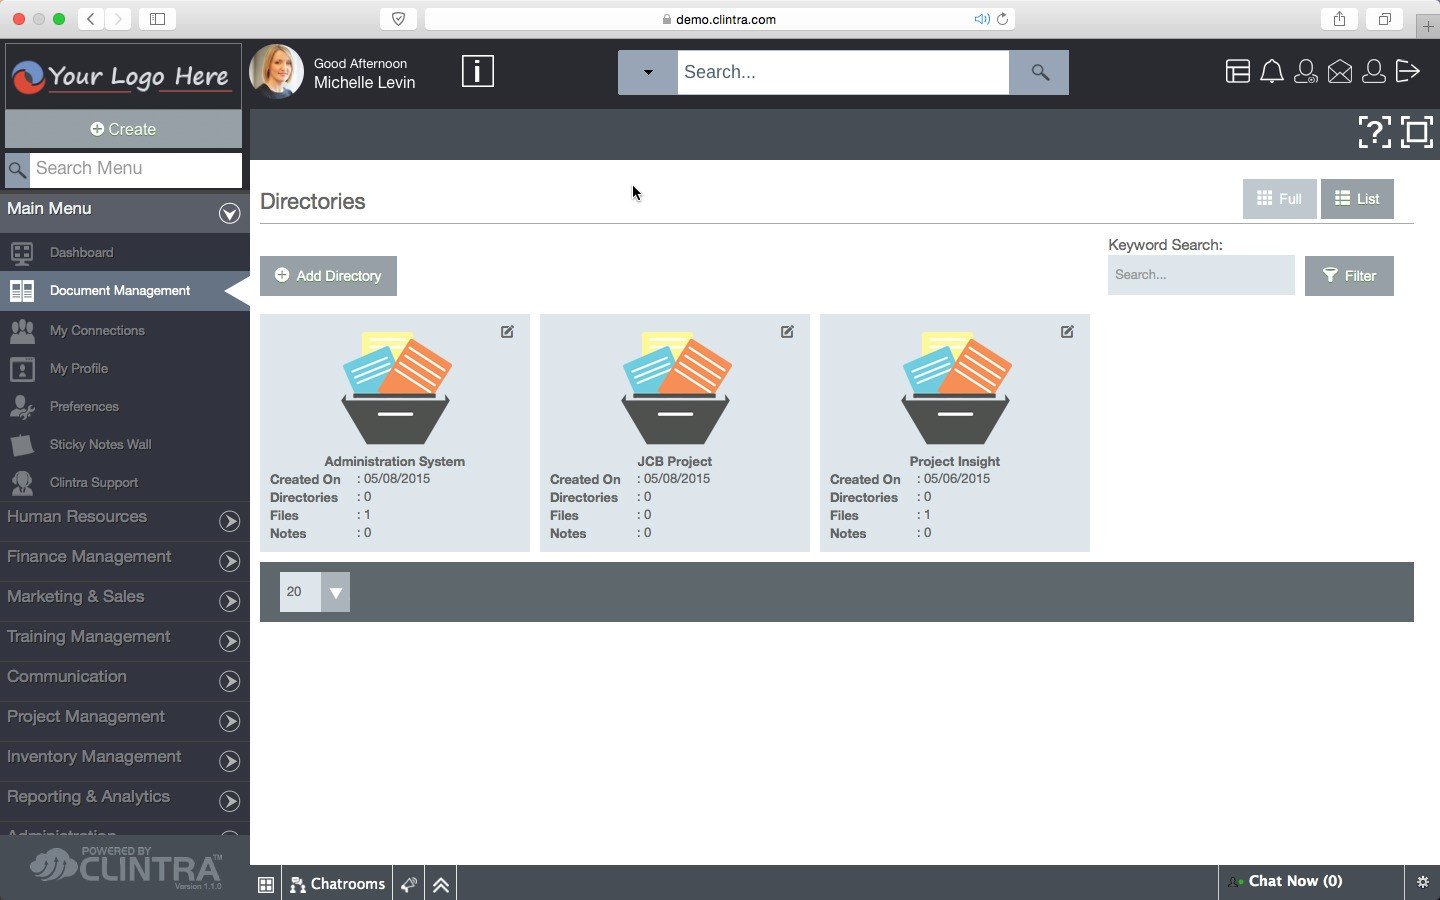This screenshot has width=1440, height=900.
Task: Click the logout arrow icon
Action: [x=1407, y=71]
